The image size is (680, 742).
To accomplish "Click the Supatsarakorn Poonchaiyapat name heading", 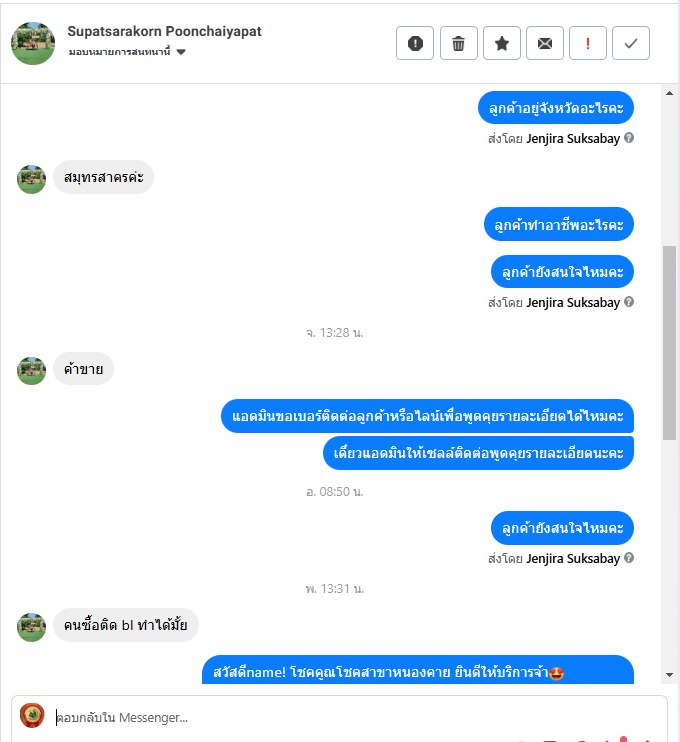I will [164, 31].
